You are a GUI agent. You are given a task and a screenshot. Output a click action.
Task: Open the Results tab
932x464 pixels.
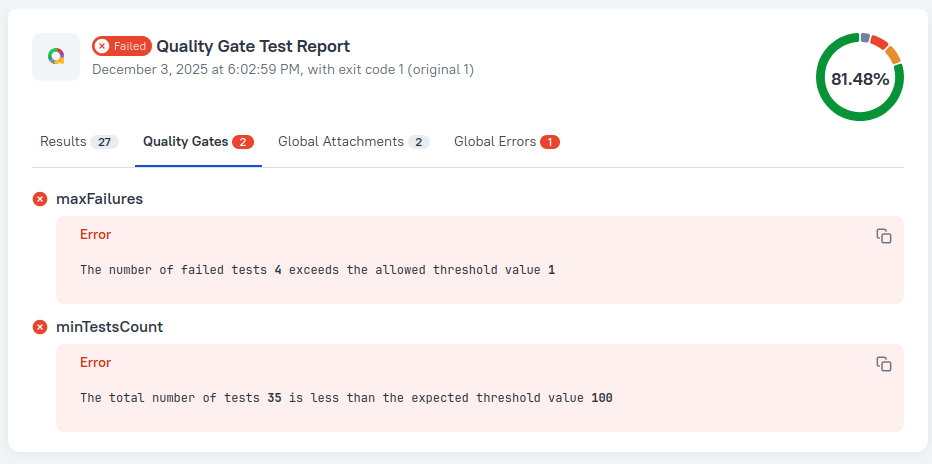[x=78, y=142]
